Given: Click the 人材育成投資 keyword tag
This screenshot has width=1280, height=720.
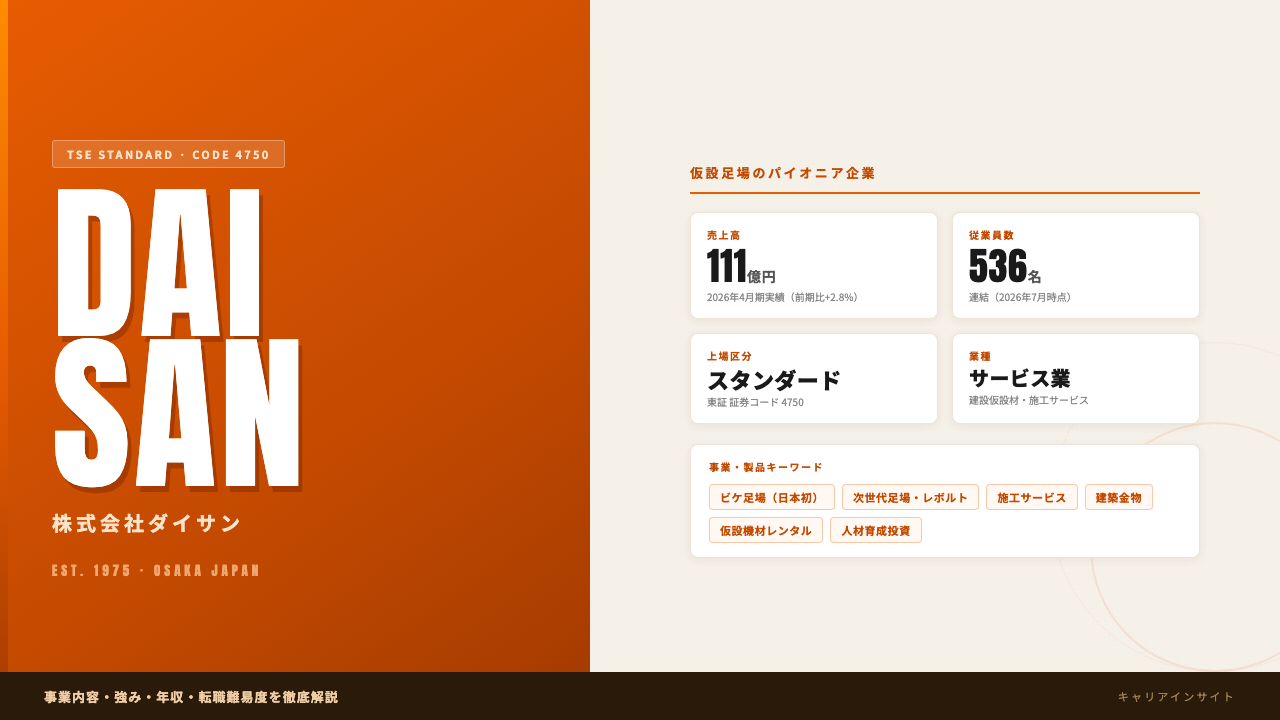Looking at the screenshot, I should tap(876, 530).
